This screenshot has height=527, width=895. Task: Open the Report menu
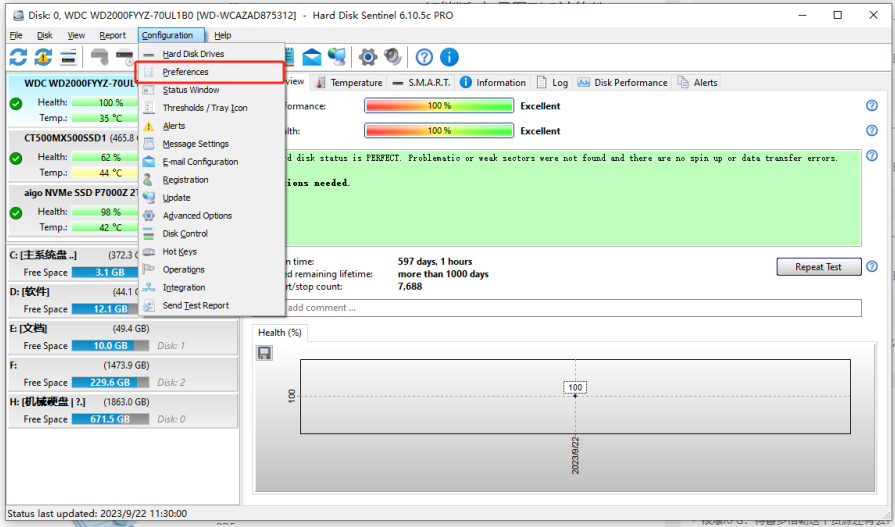click(x=112, y=35)
